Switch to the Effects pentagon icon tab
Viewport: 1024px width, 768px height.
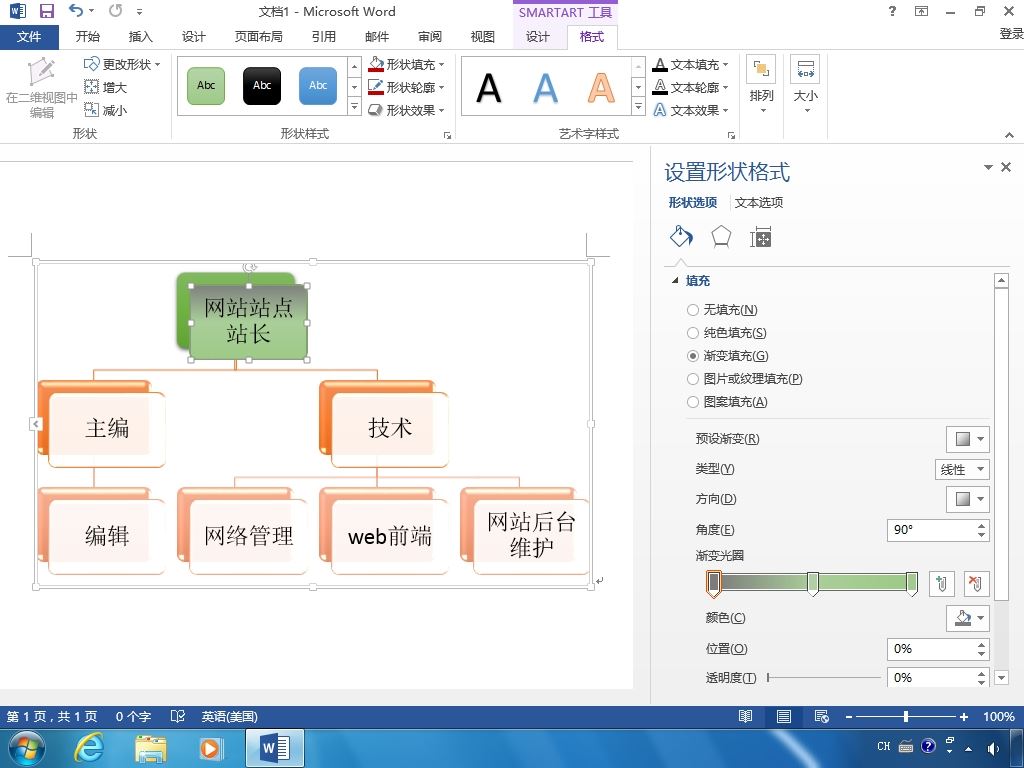click(x=721, y=237)
